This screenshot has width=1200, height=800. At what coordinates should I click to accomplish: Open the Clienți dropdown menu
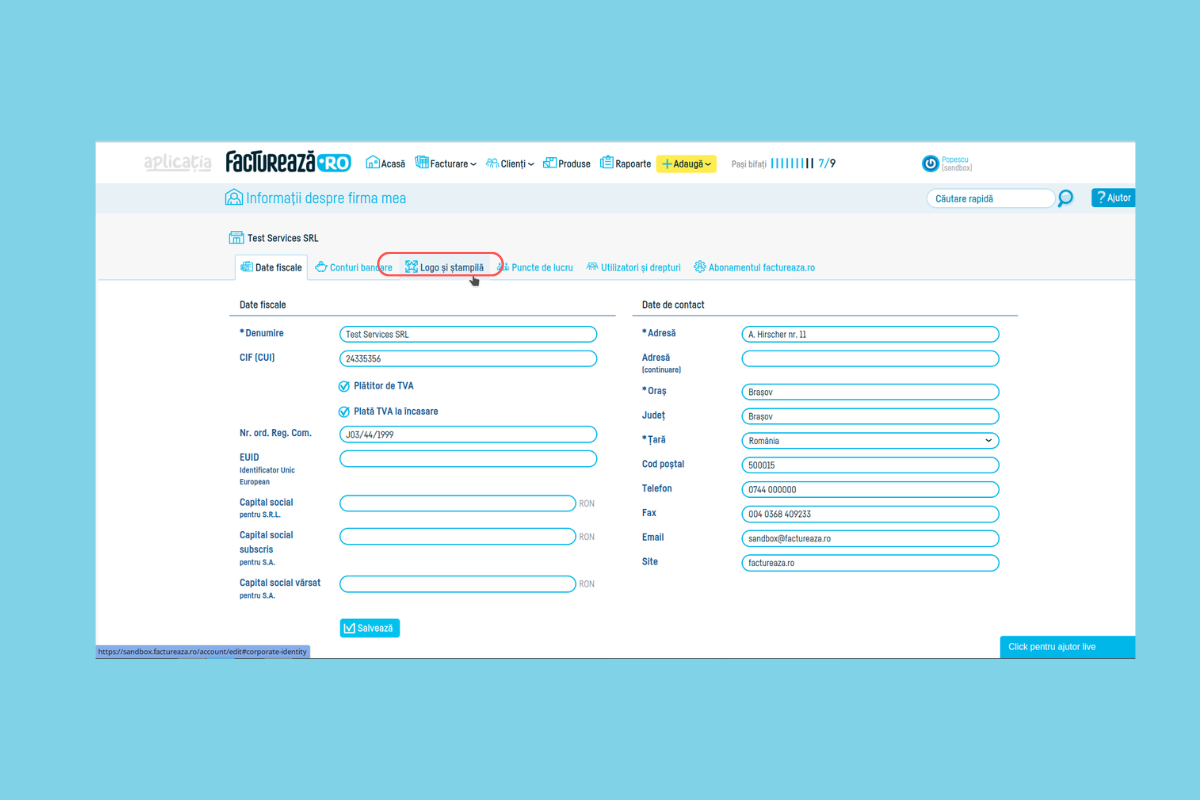tap(510, 164)
